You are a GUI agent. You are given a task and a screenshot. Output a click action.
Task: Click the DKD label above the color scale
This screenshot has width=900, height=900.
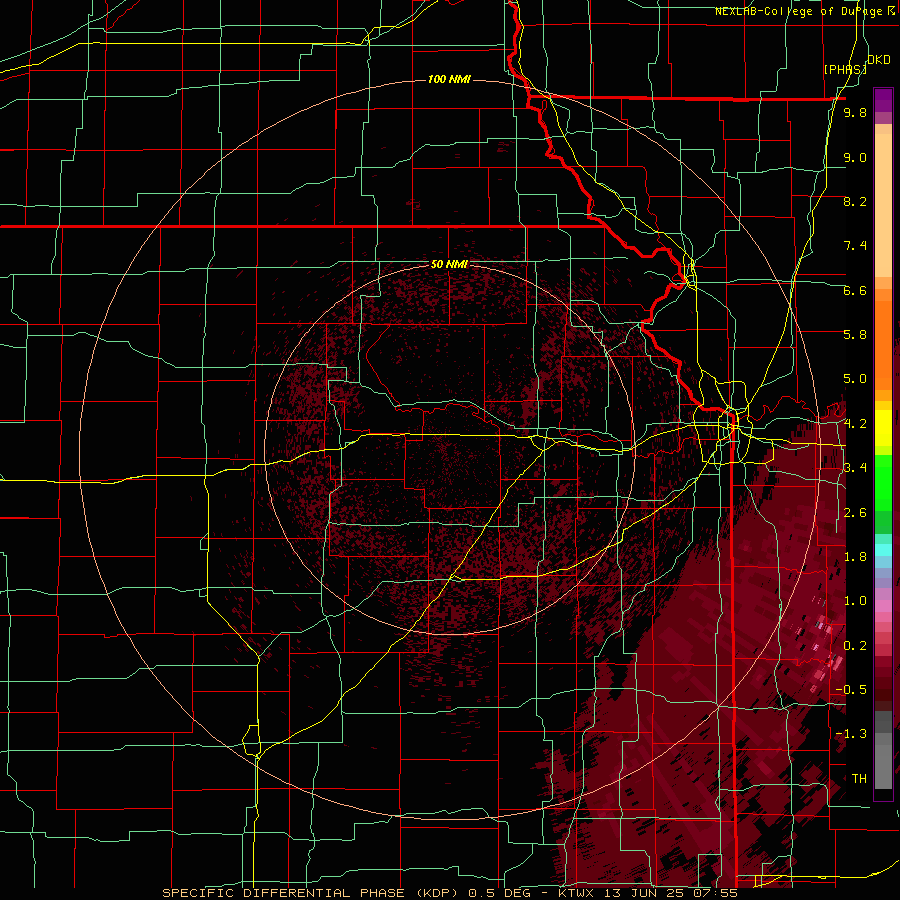pos(879,60)
